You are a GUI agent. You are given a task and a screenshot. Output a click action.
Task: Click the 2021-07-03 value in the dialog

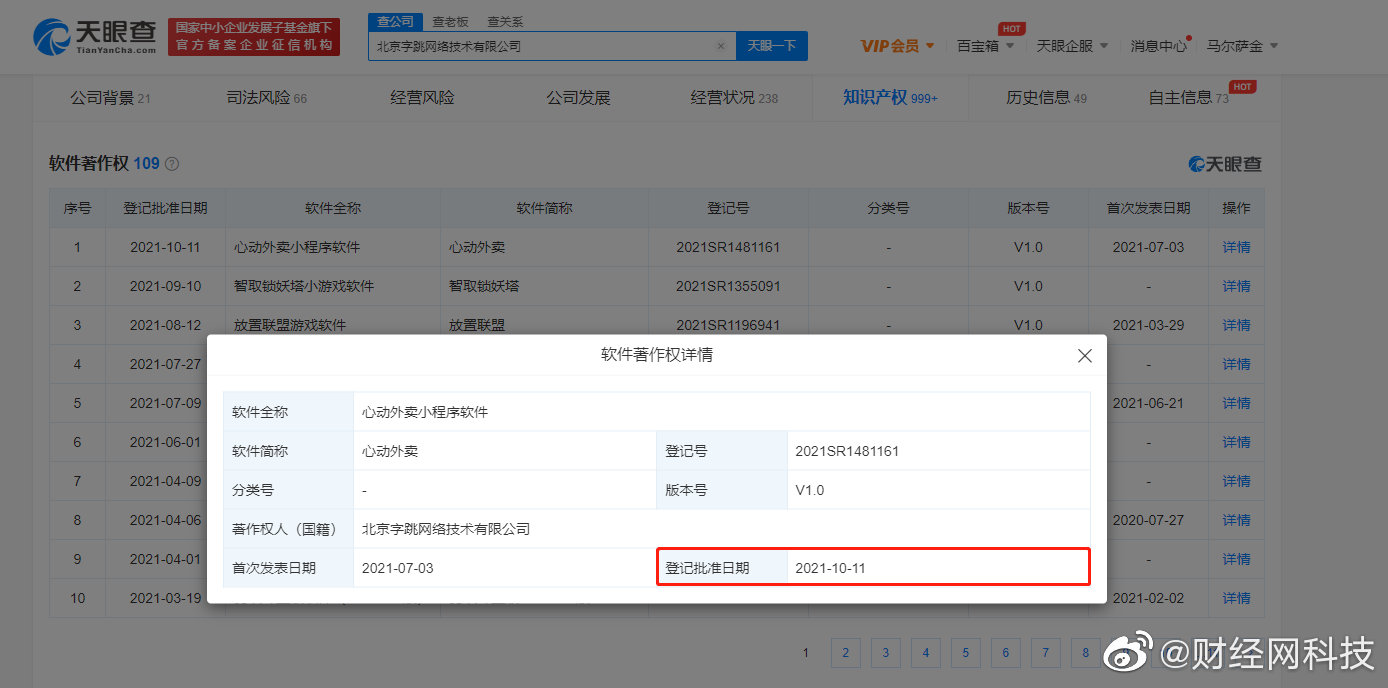click(397, 568)
